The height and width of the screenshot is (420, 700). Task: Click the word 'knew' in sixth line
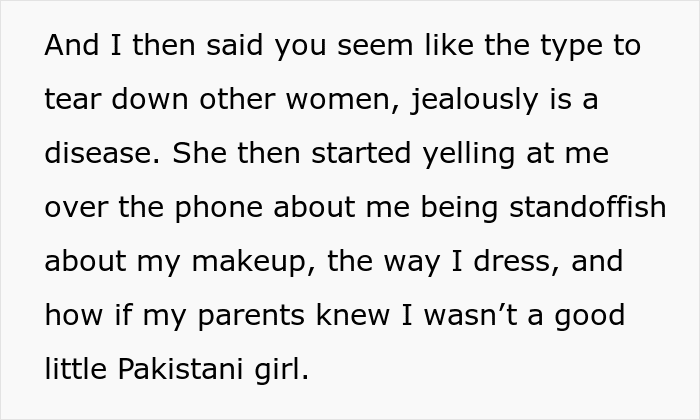[x=353, y=315]
